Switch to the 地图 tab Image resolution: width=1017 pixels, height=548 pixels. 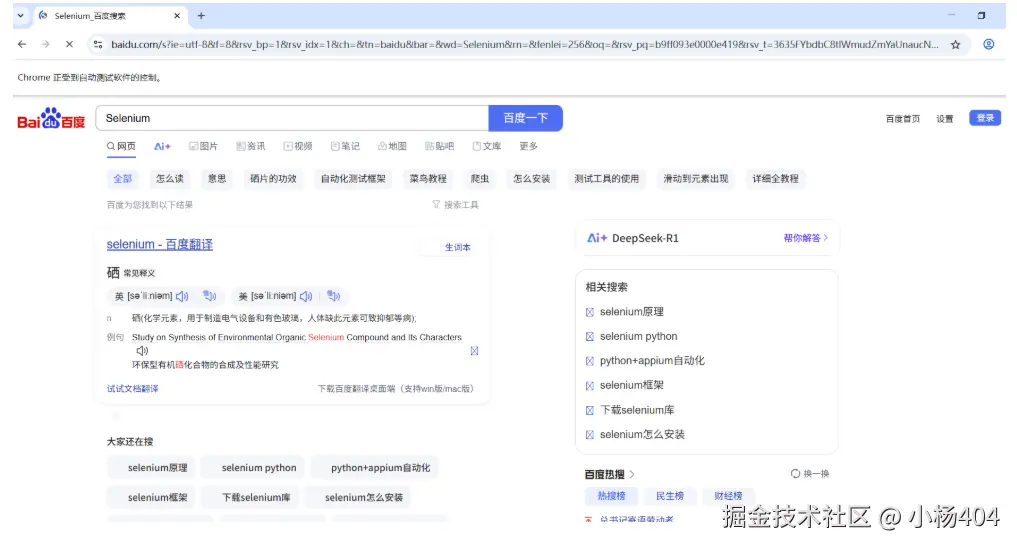pos(392,147)
